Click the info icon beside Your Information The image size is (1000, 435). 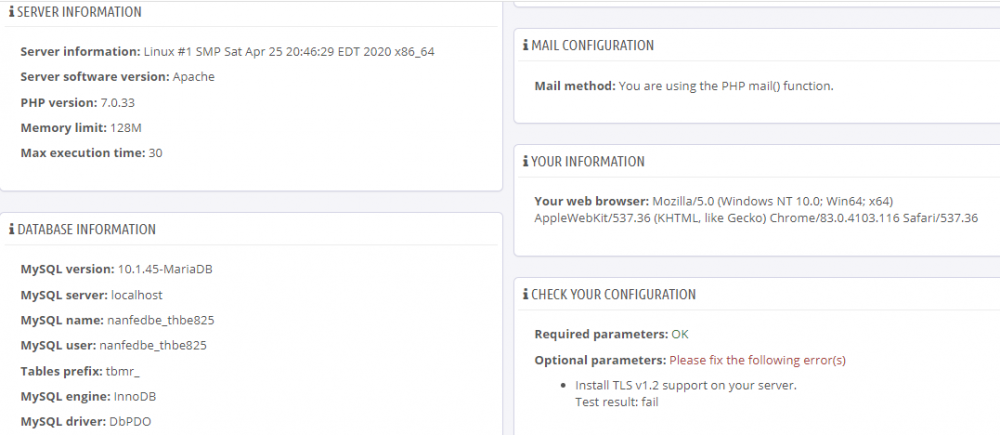click(x=526, y=161)
